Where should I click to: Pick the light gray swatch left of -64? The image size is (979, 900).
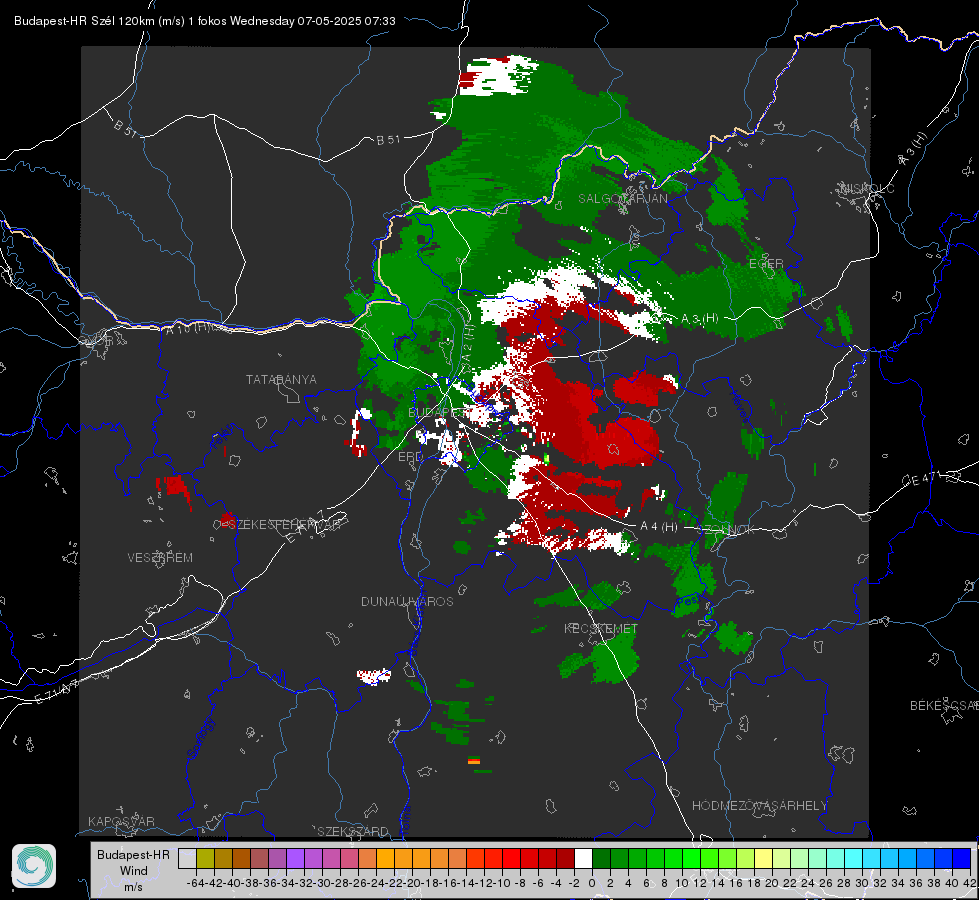[187, 859]
